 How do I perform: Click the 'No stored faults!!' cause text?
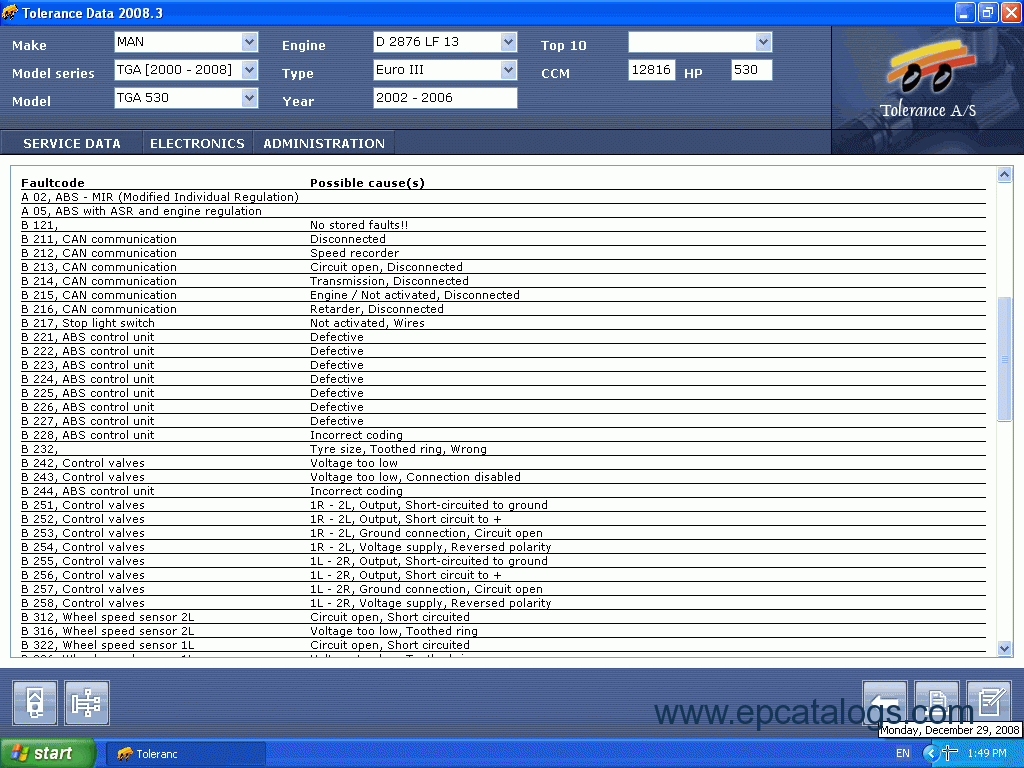359,225
